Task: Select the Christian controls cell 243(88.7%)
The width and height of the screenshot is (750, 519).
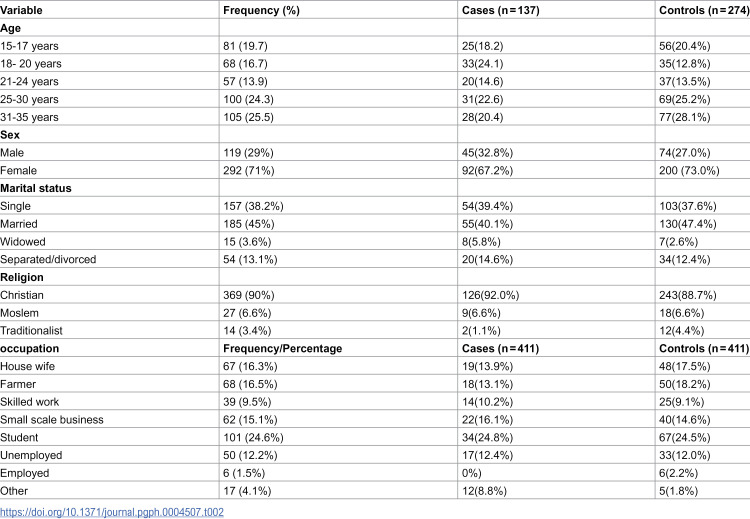Action: click(x=687, y=295)
